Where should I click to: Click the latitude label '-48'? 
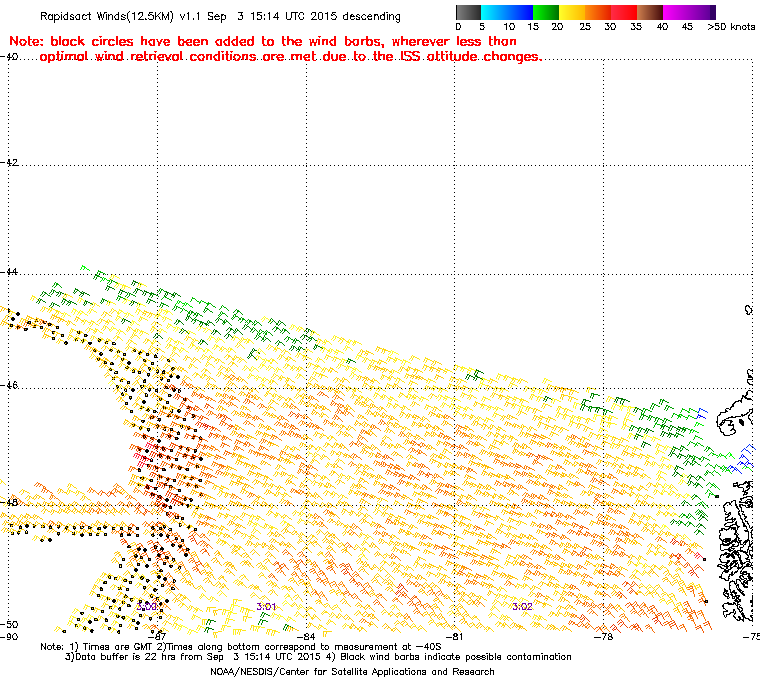point(9,502)
